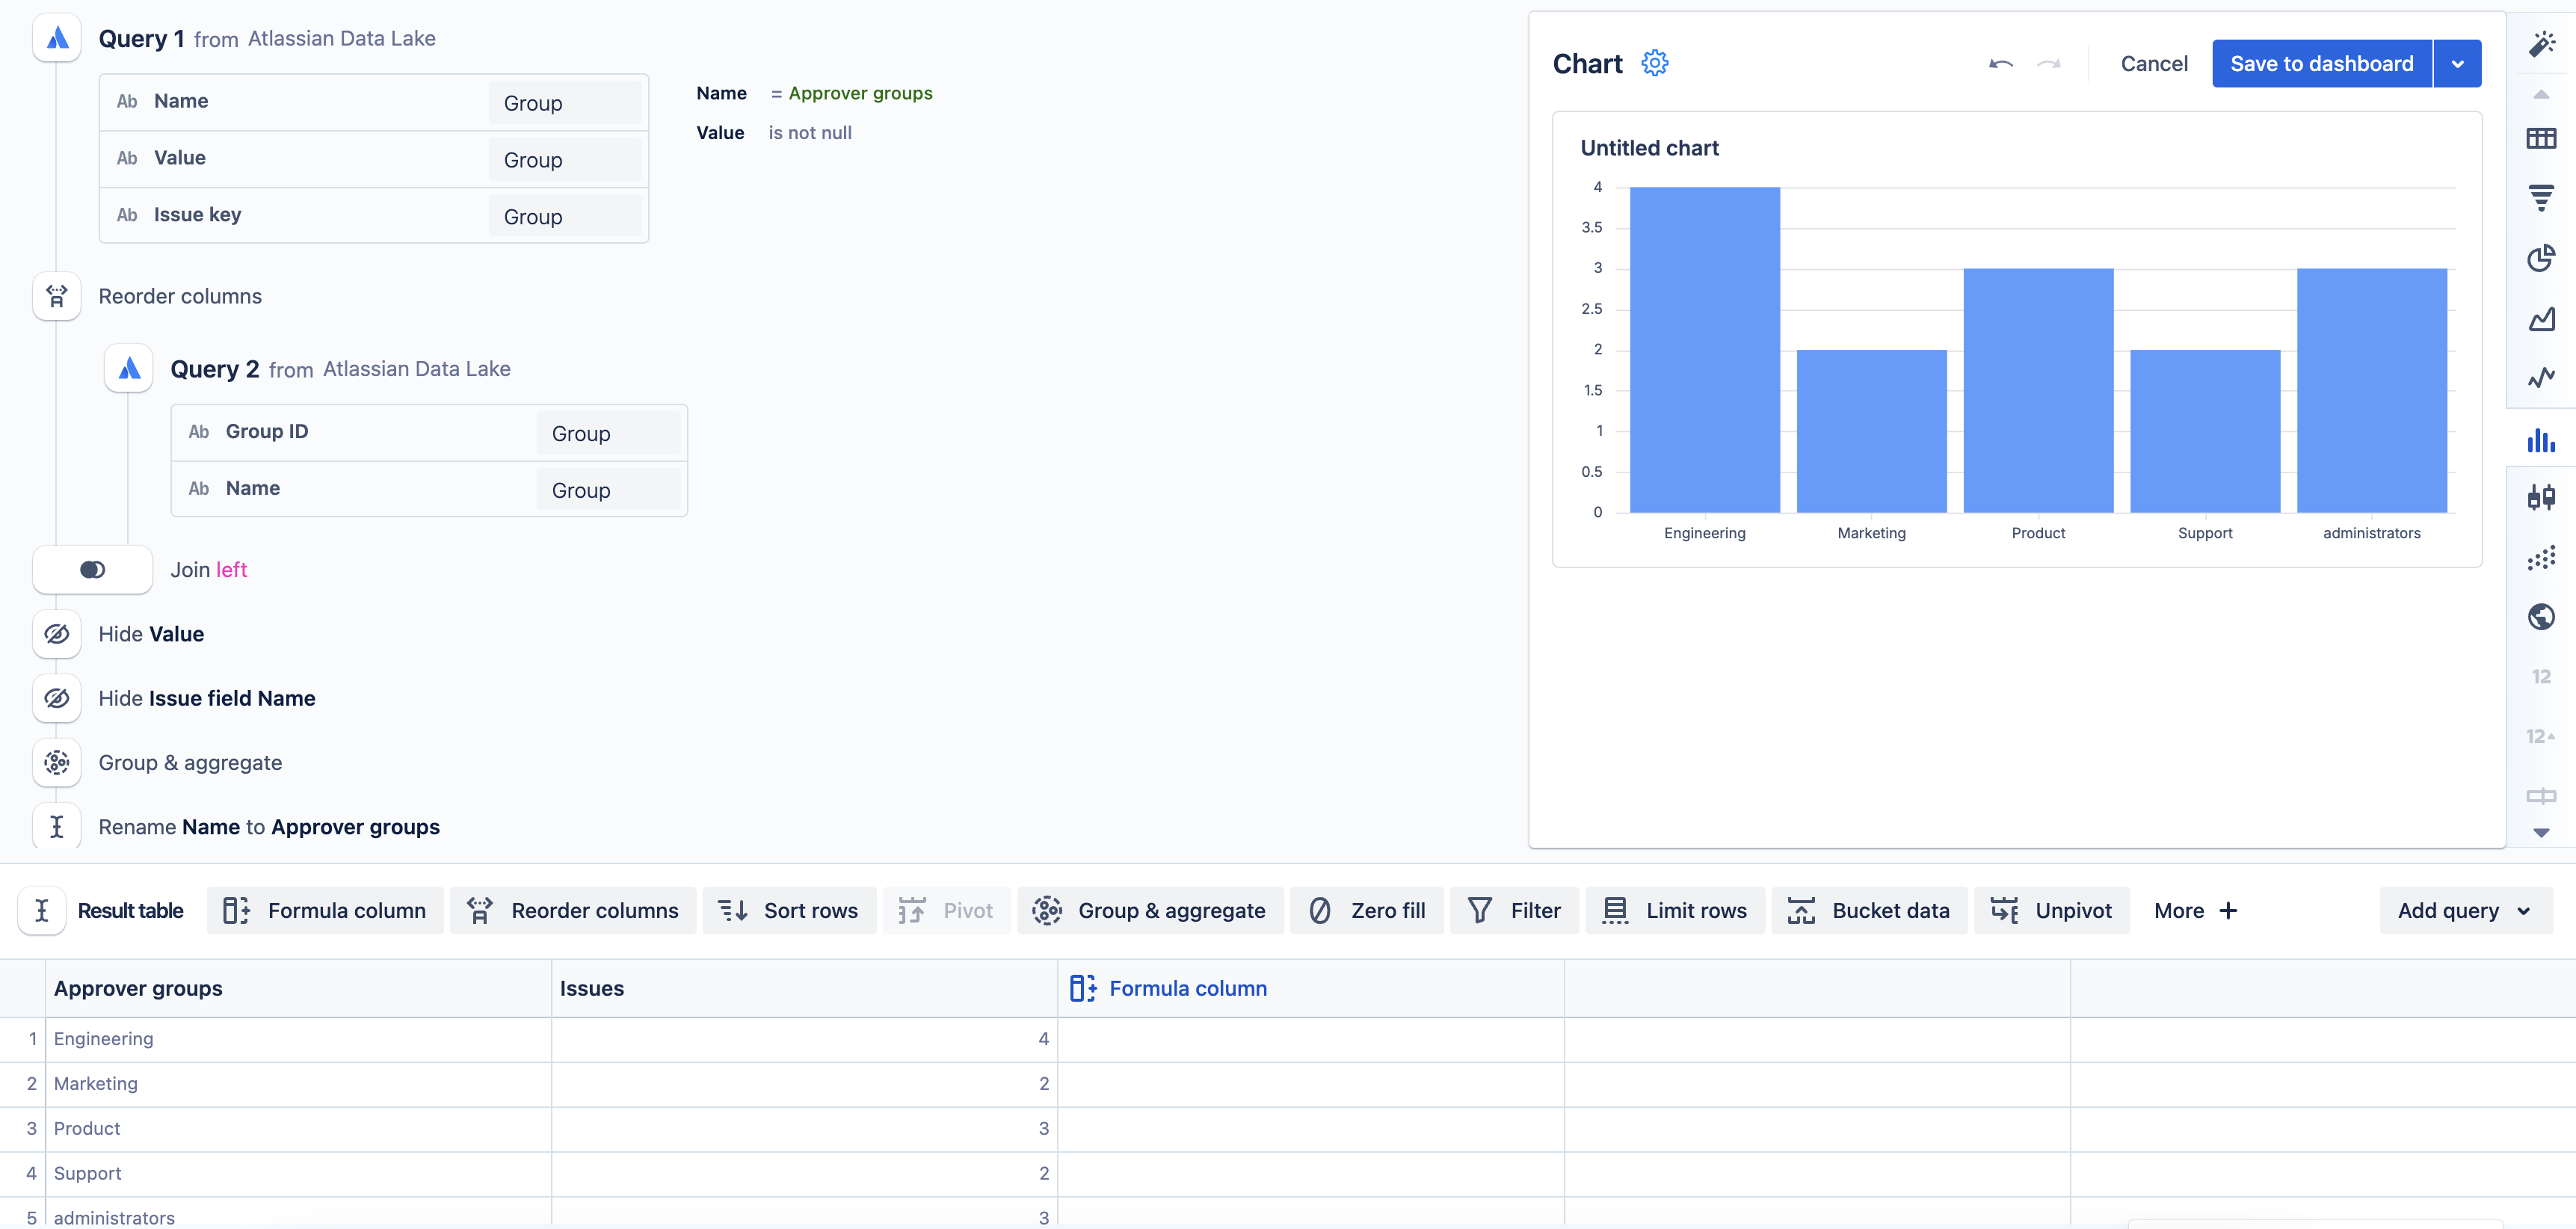Image resolution: width=2576 pixels, height=1229 pixels.
Task: Select the pie chart type icon
Action: 2540,258
